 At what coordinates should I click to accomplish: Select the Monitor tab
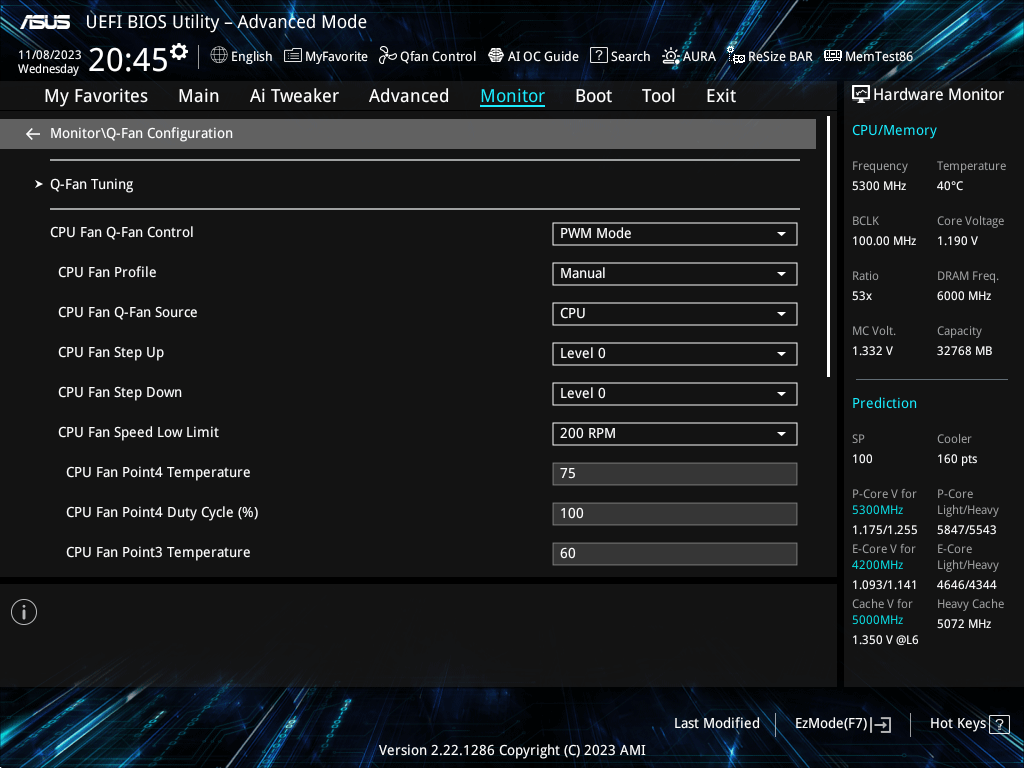[x=513, y=96]
